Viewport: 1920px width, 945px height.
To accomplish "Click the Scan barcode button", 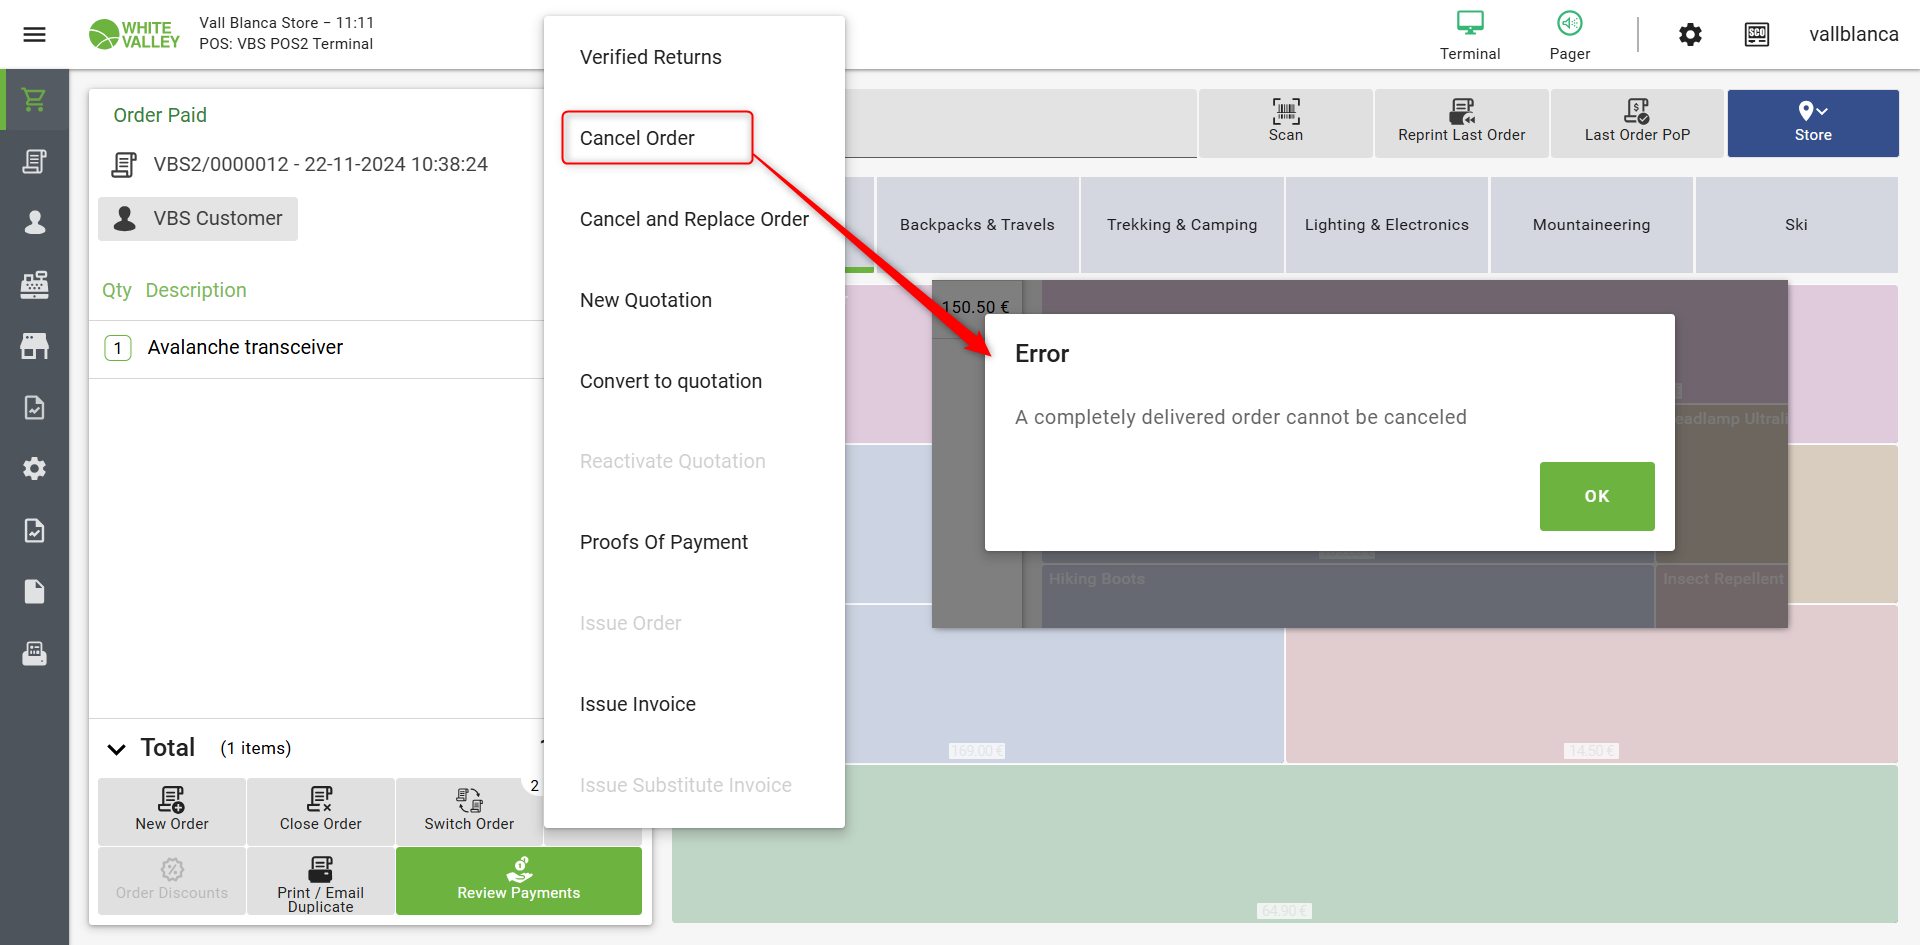I will [1285, 122].
